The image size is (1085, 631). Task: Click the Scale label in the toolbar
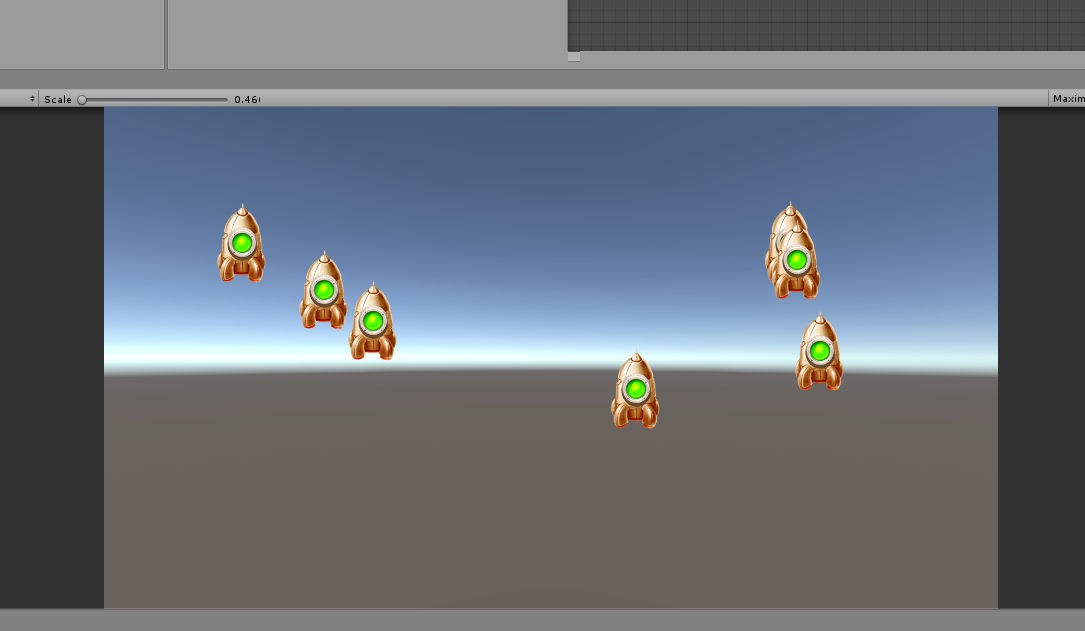coord(58,99)
